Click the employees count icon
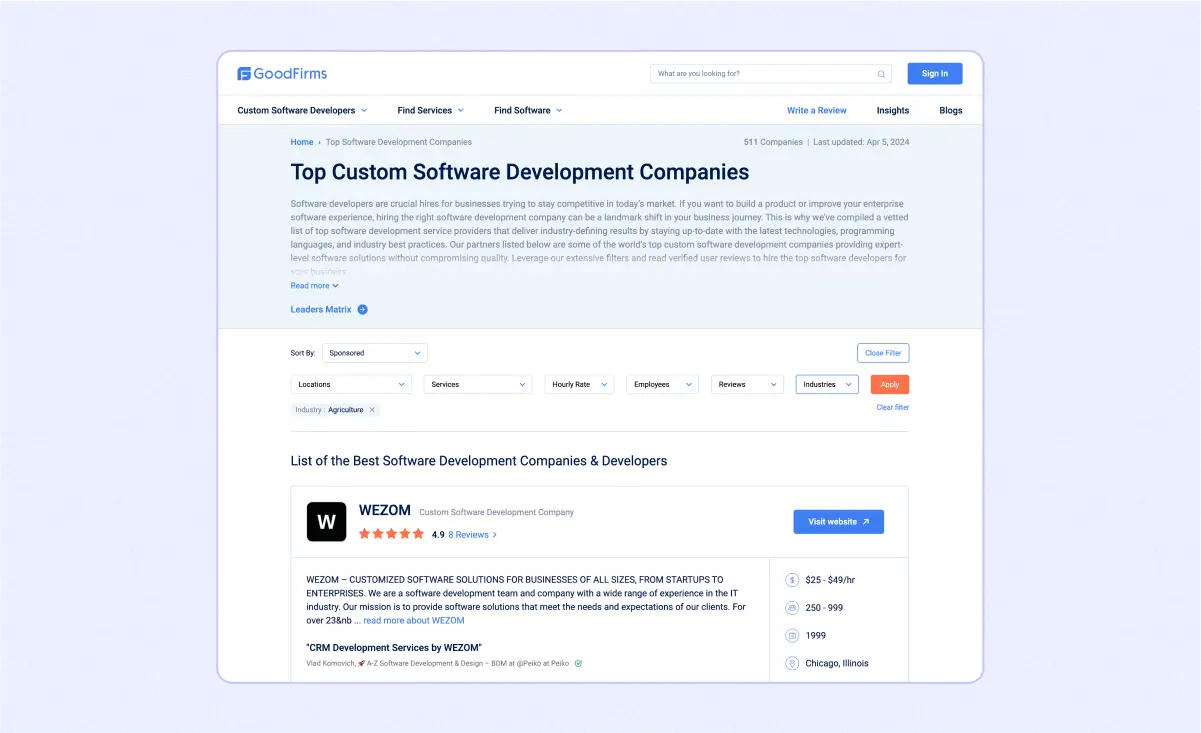 pos(792,608)
